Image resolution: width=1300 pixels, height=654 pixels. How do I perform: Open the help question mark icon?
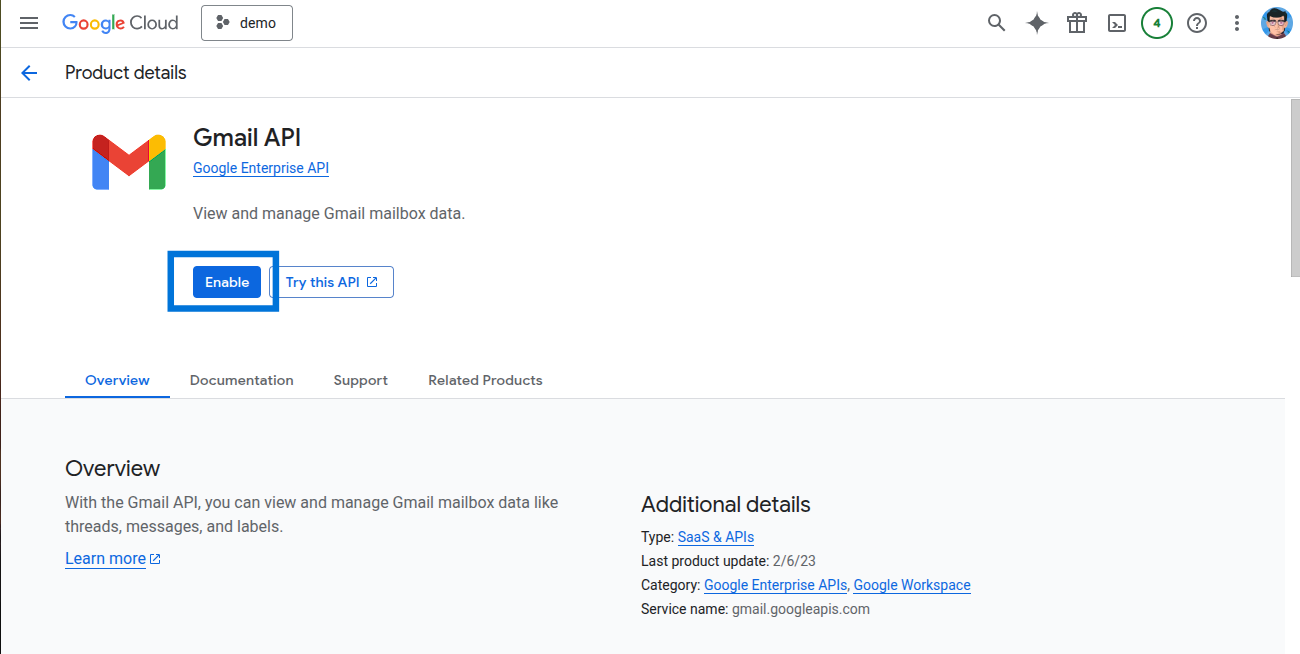(x=1197, y=23)
